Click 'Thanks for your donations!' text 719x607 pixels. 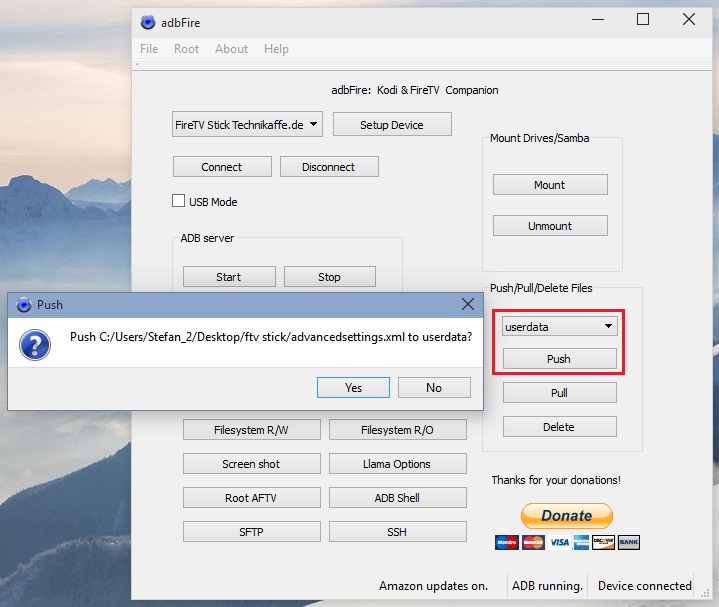pyautogui.click(x=556, y=480)
